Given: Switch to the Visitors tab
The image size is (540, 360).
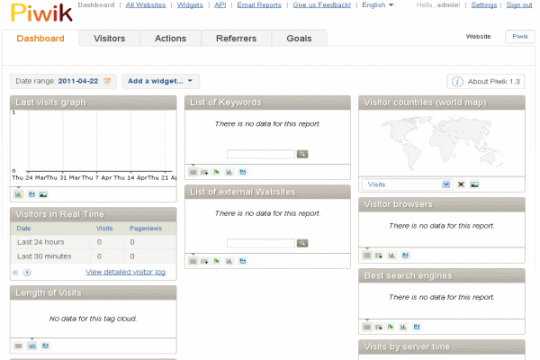Looking at the screenshot, I should point(110,38).
